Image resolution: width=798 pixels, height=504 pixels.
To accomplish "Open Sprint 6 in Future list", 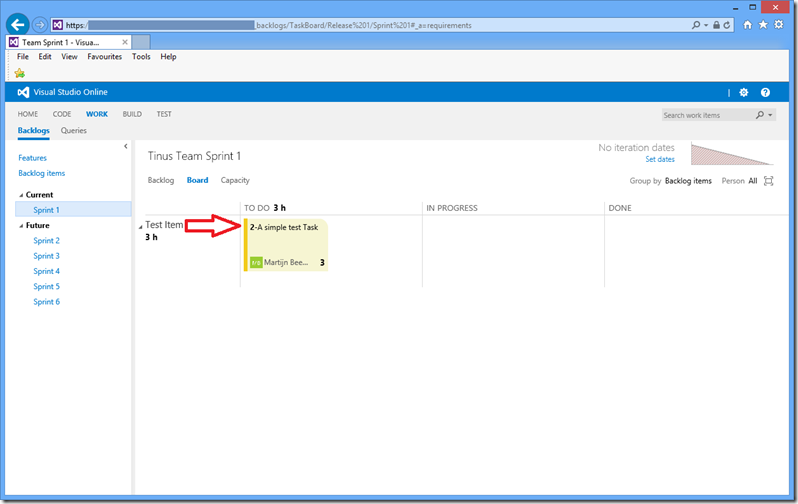I will (46, 301).
